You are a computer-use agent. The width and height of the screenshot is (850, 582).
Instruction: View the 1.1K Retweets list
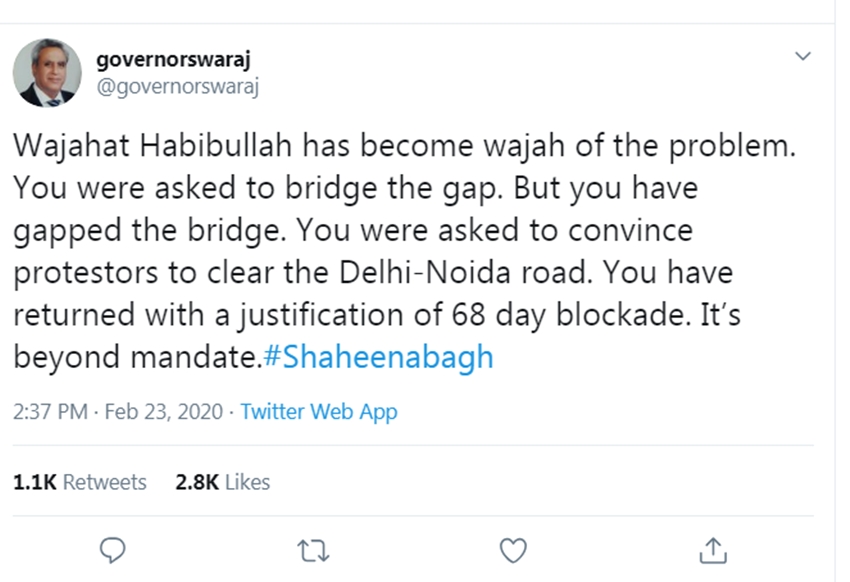(79, 481)
